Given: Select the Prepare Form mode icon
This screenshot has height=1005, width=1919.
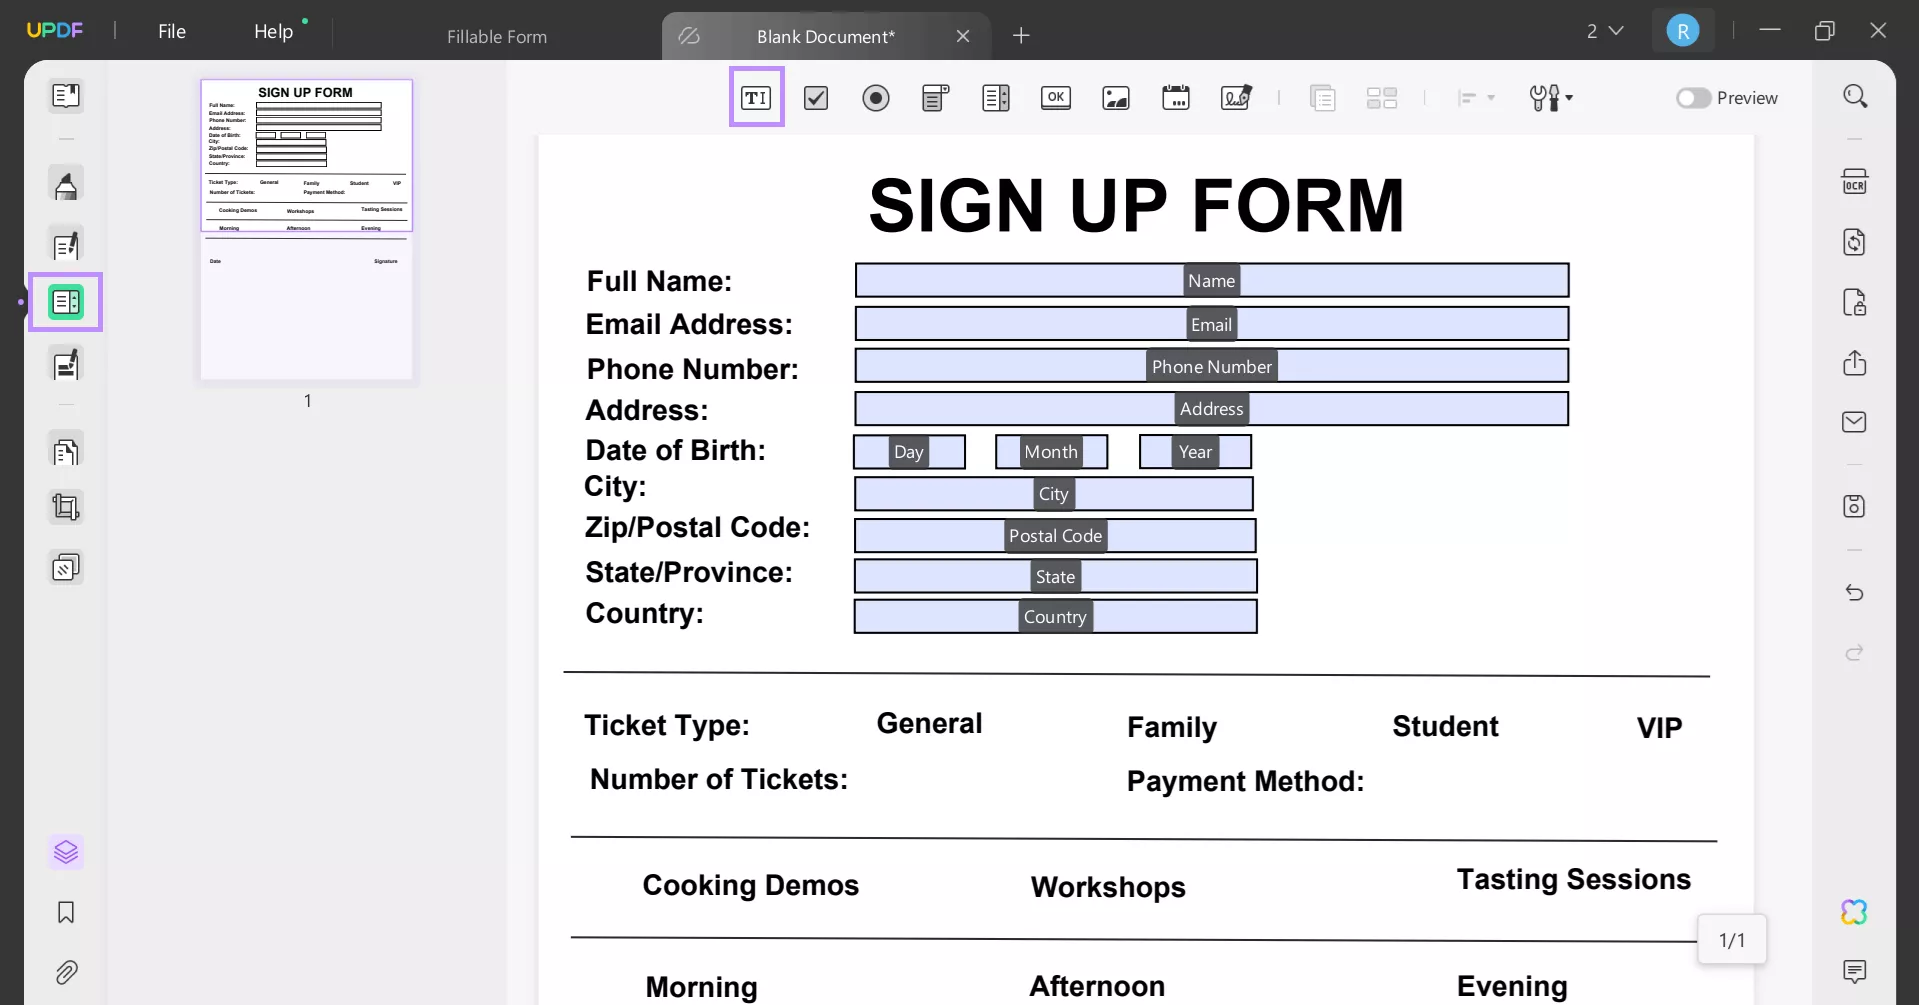Looking at the screenshot, I should (x=66, y=301).
